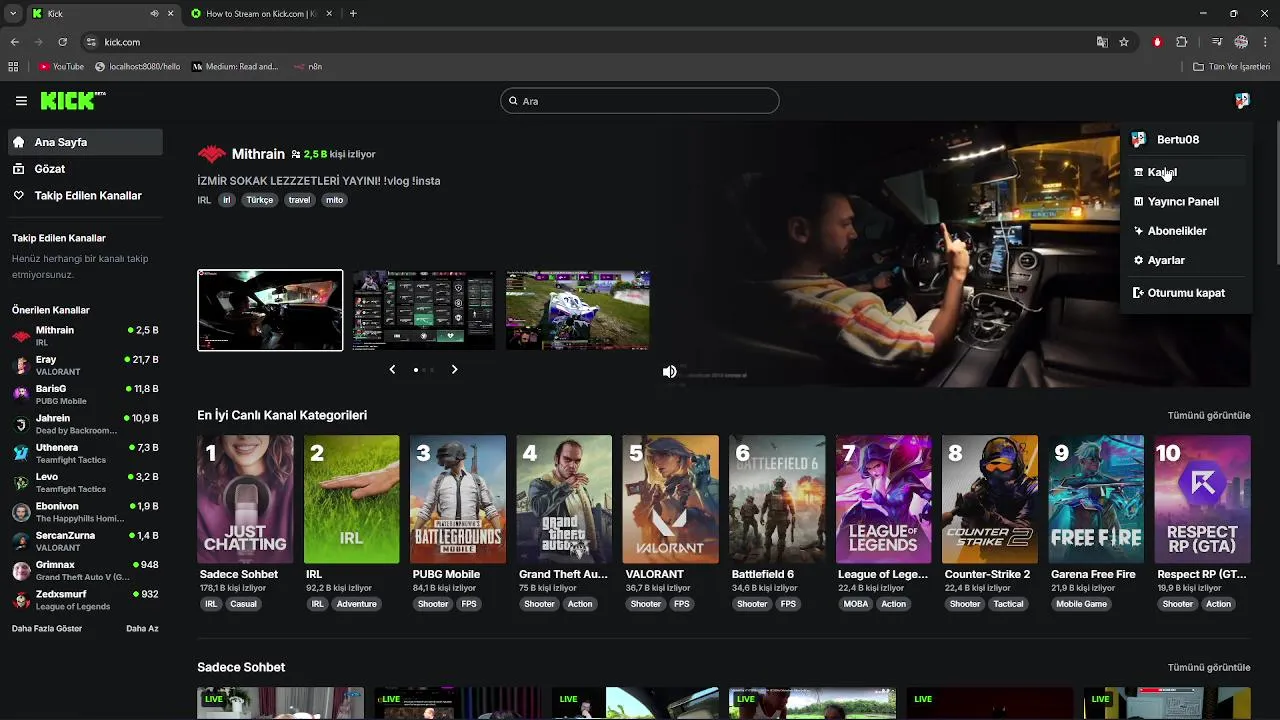Viewport: 1280px width, 720px height.
Task: Click the Türkçe tag on featured stream
Action: pyautogui.click(x=260, y=200)
